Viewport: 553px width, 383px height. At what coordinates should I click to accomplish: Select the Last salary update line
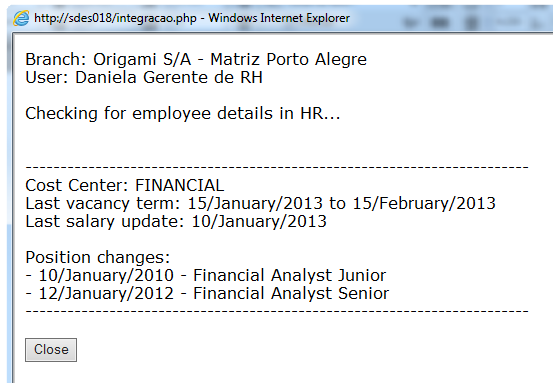[176, 221]
